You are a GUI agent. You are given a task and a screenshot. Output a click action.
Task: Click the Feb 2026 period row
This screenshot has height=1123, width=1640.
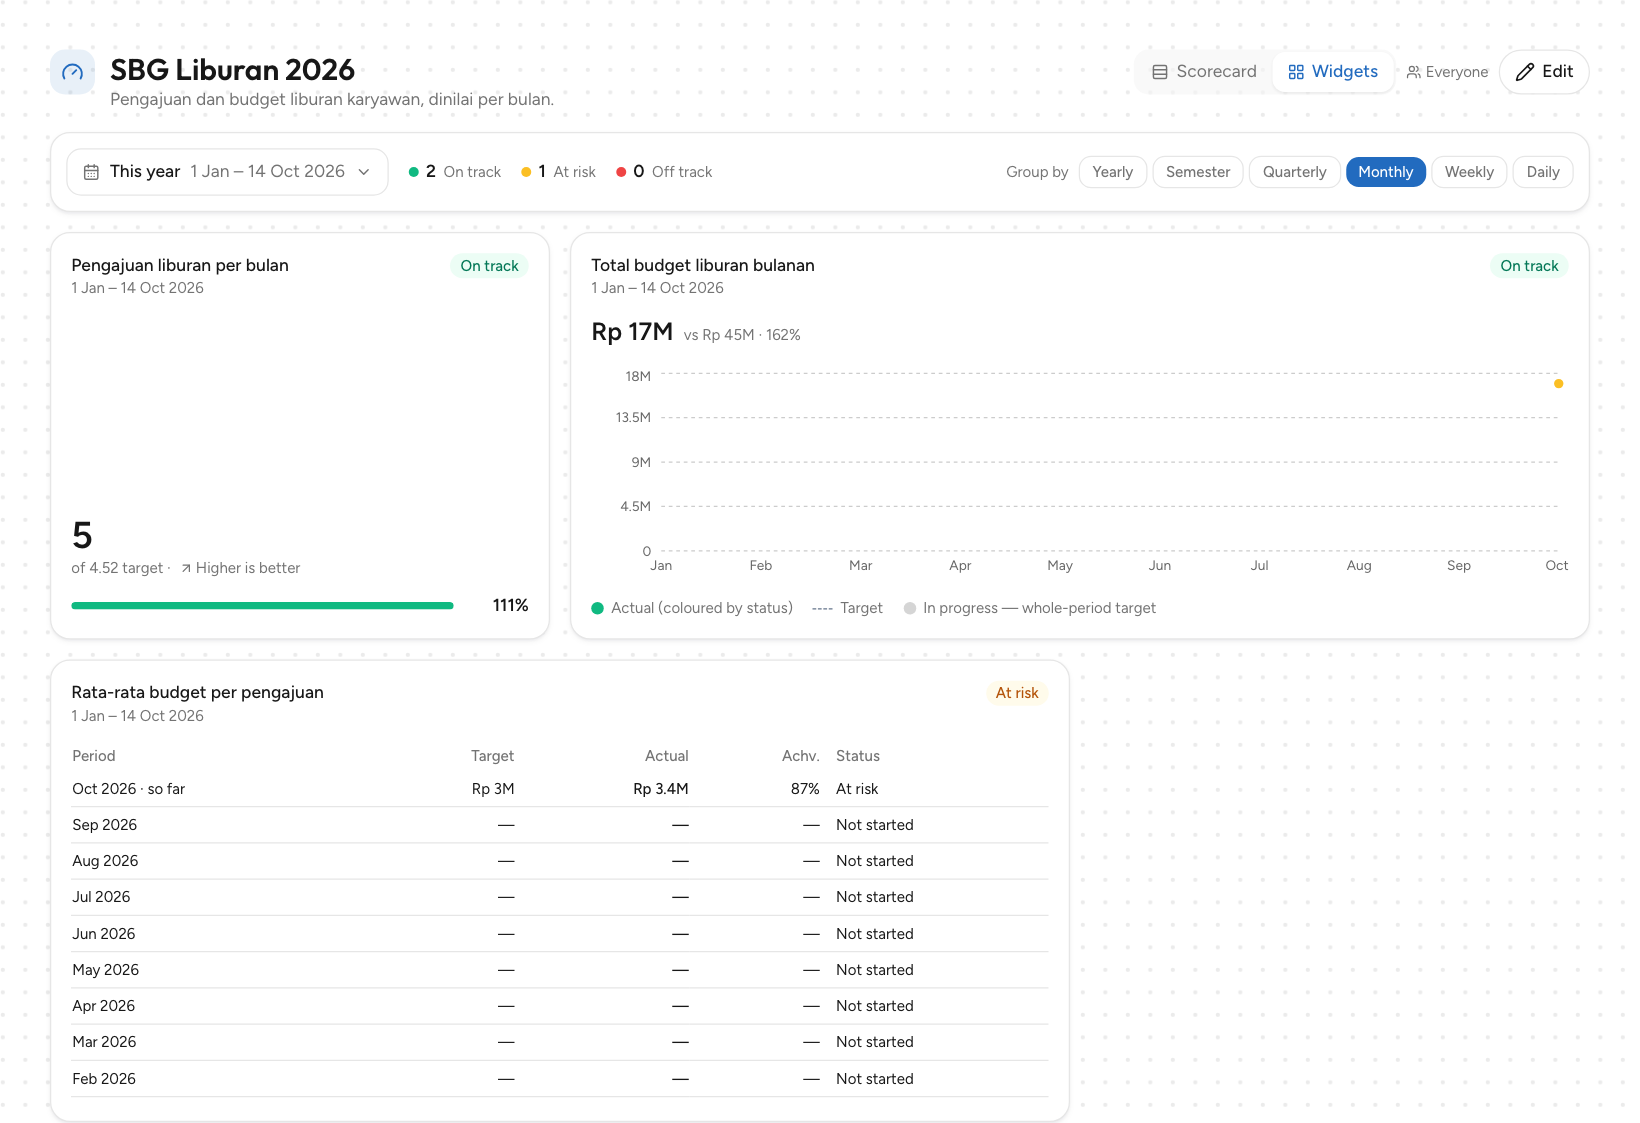[x=560, y=1079]
